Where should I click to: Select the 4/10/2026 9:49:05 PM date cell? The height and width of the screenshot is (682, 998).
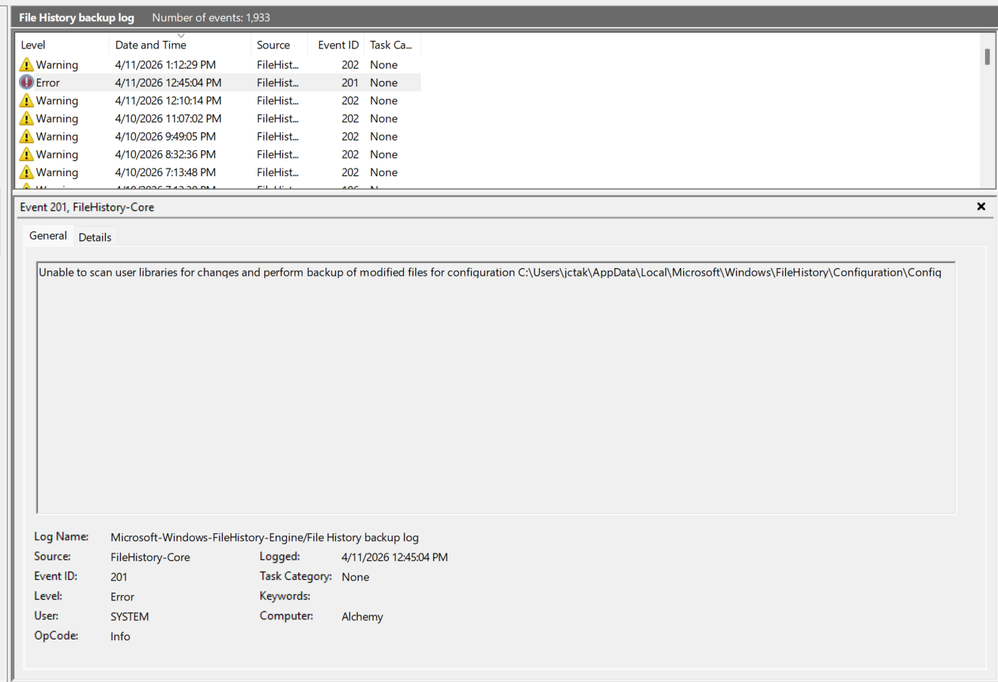tap(165, 136)
